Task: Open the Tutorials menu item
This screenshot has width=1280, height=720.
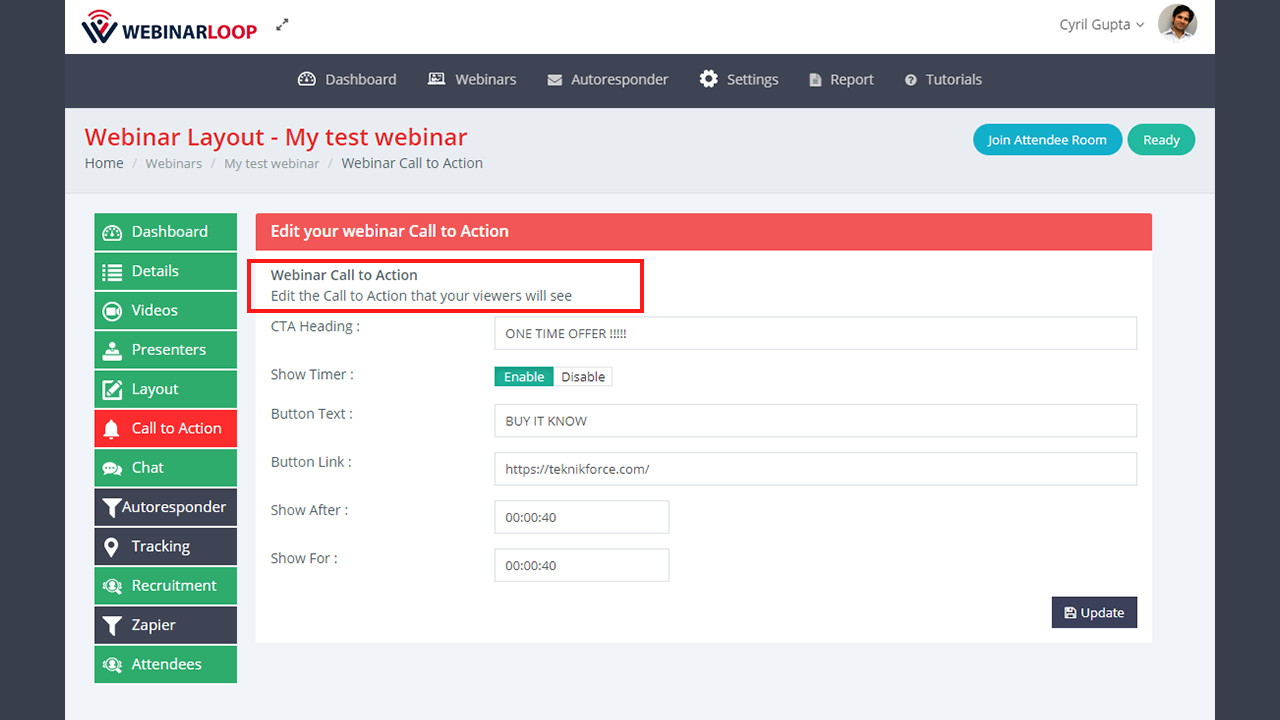Action: [x=943, y=79]
